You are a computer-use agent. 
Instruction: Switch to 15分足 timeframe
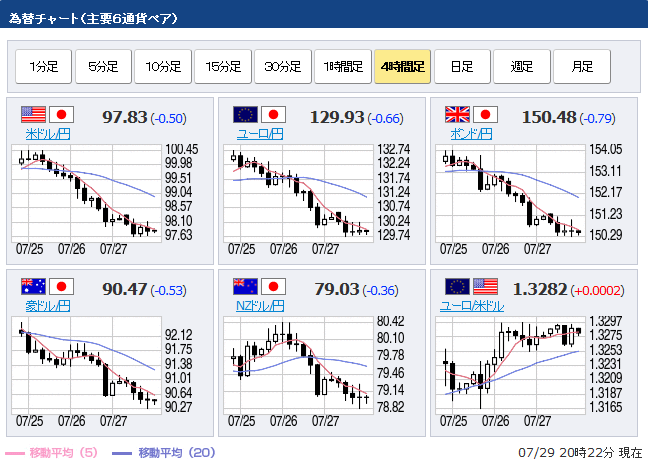(223, 67)
